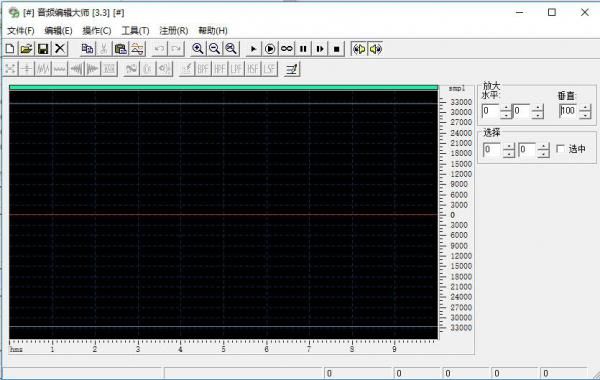Click the fade-in waveform icon

(x=76, y=69)
